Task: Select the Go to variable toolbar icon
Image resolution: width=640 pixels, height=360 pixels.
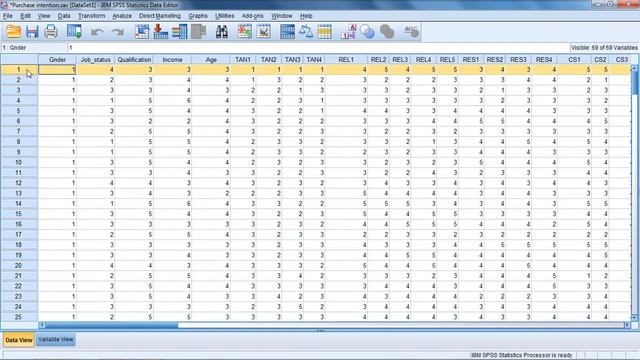Action: [160, 32]
